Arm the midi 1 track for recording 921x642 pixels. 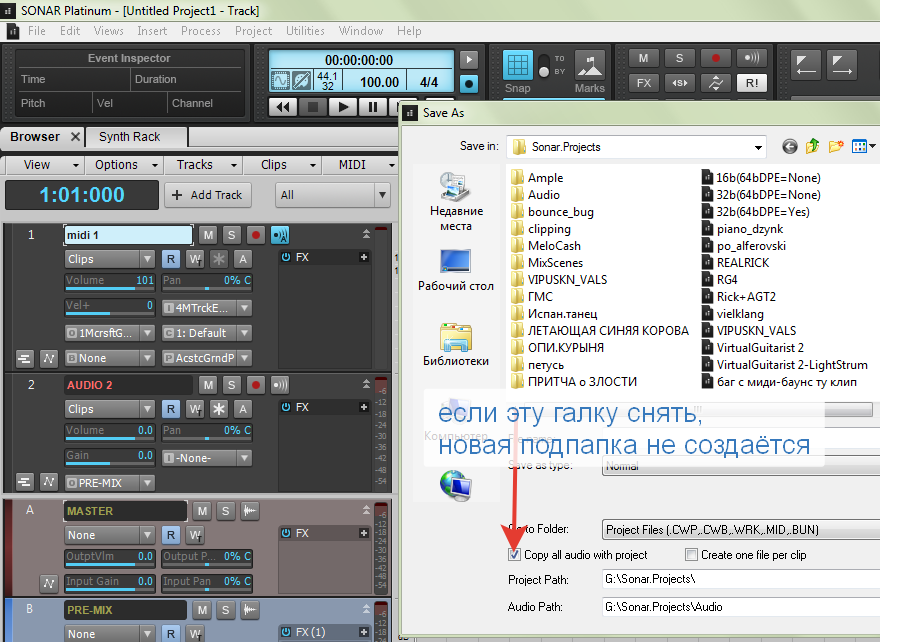(x=256, y=236)
